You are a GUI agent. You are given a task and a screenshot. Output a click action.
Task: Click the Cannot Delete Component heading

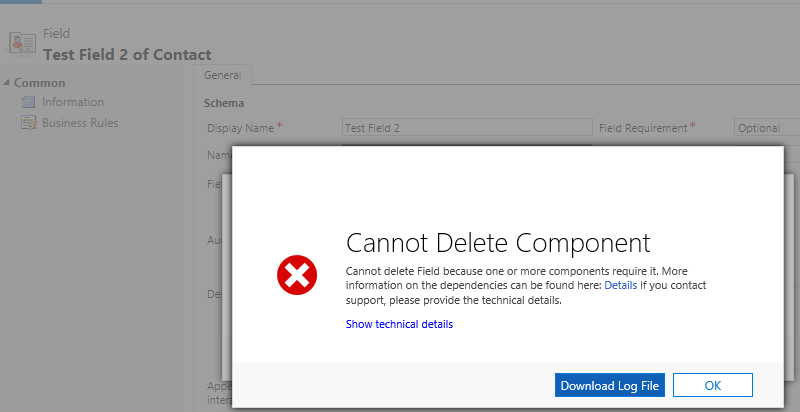[497, 243]
